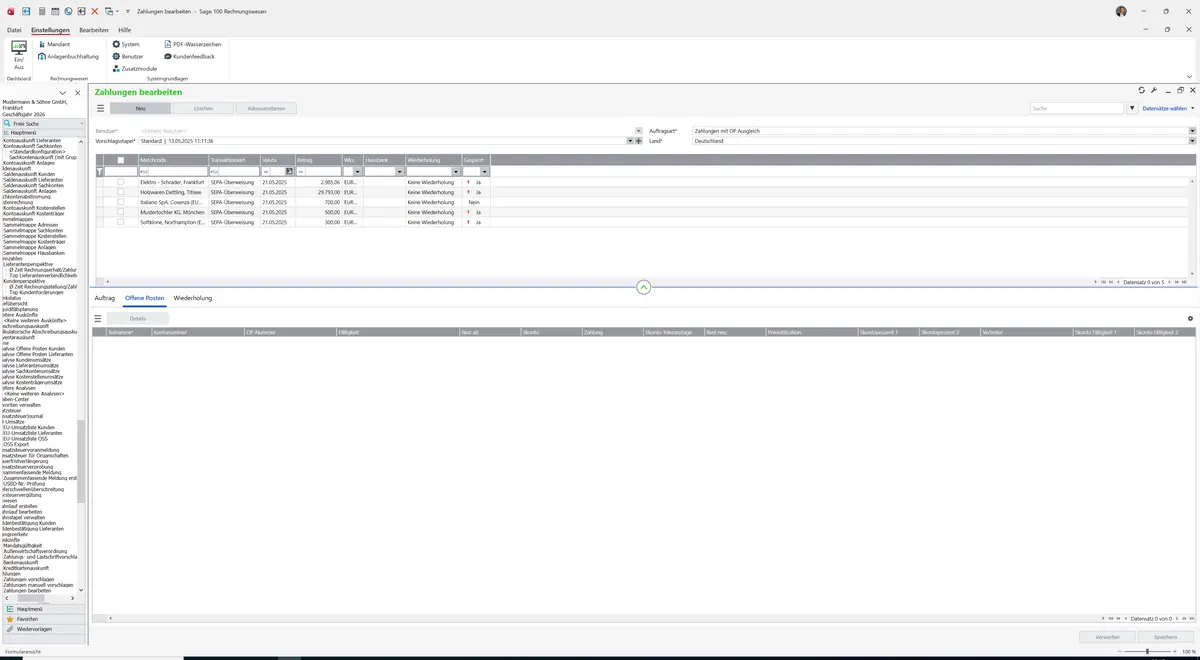1200x660 pixels.
Task: Click into the Suche search field
Action: (1077, 108)
